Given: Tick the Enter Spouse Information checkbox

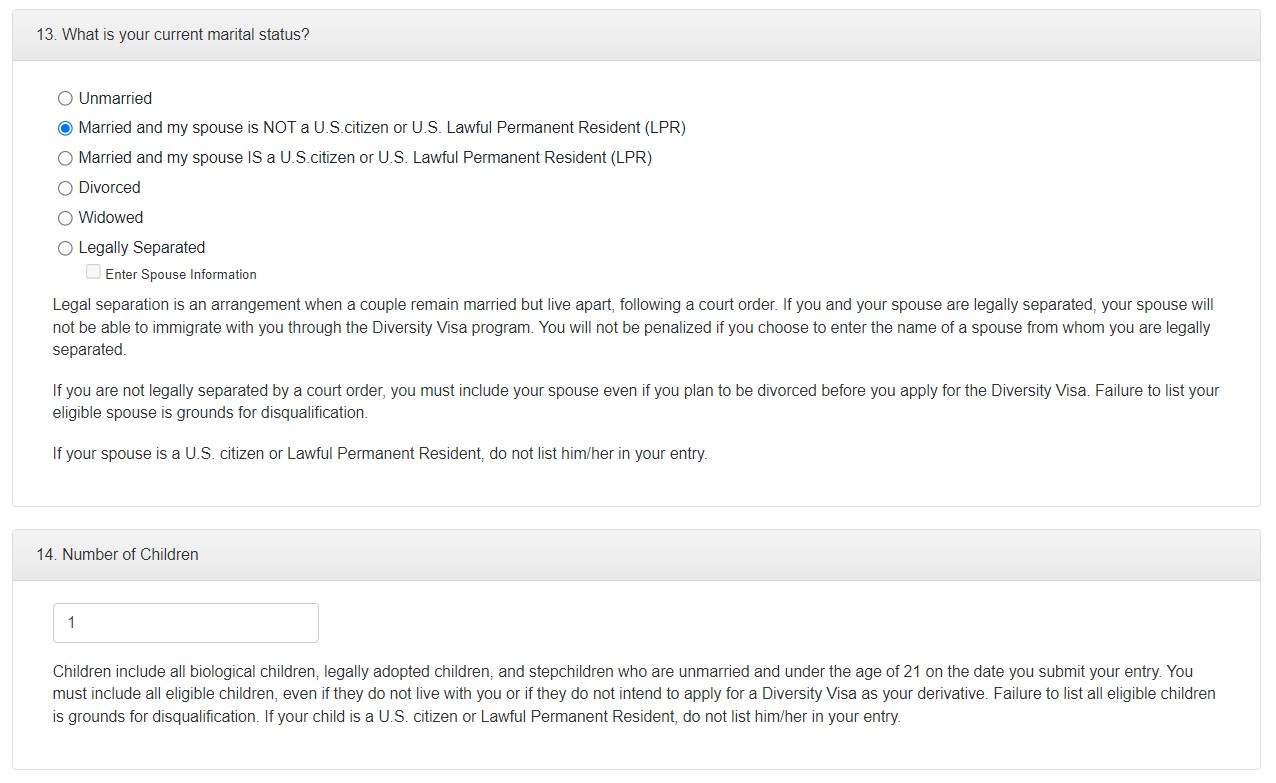Looking at the screenshot, I should 93,272.
